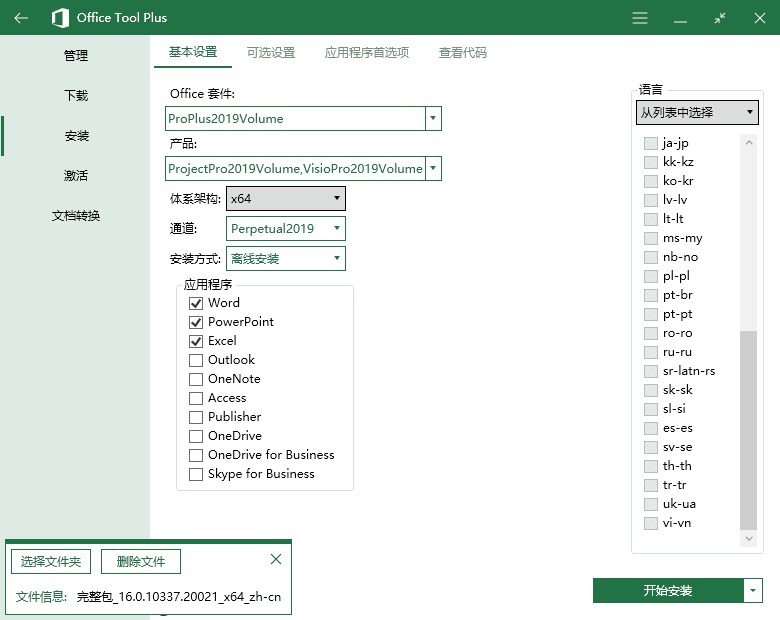The height and width of the screenshot is (620, 780).
Task: Check the vi-vn language checkbox
Action: (651, 523)
